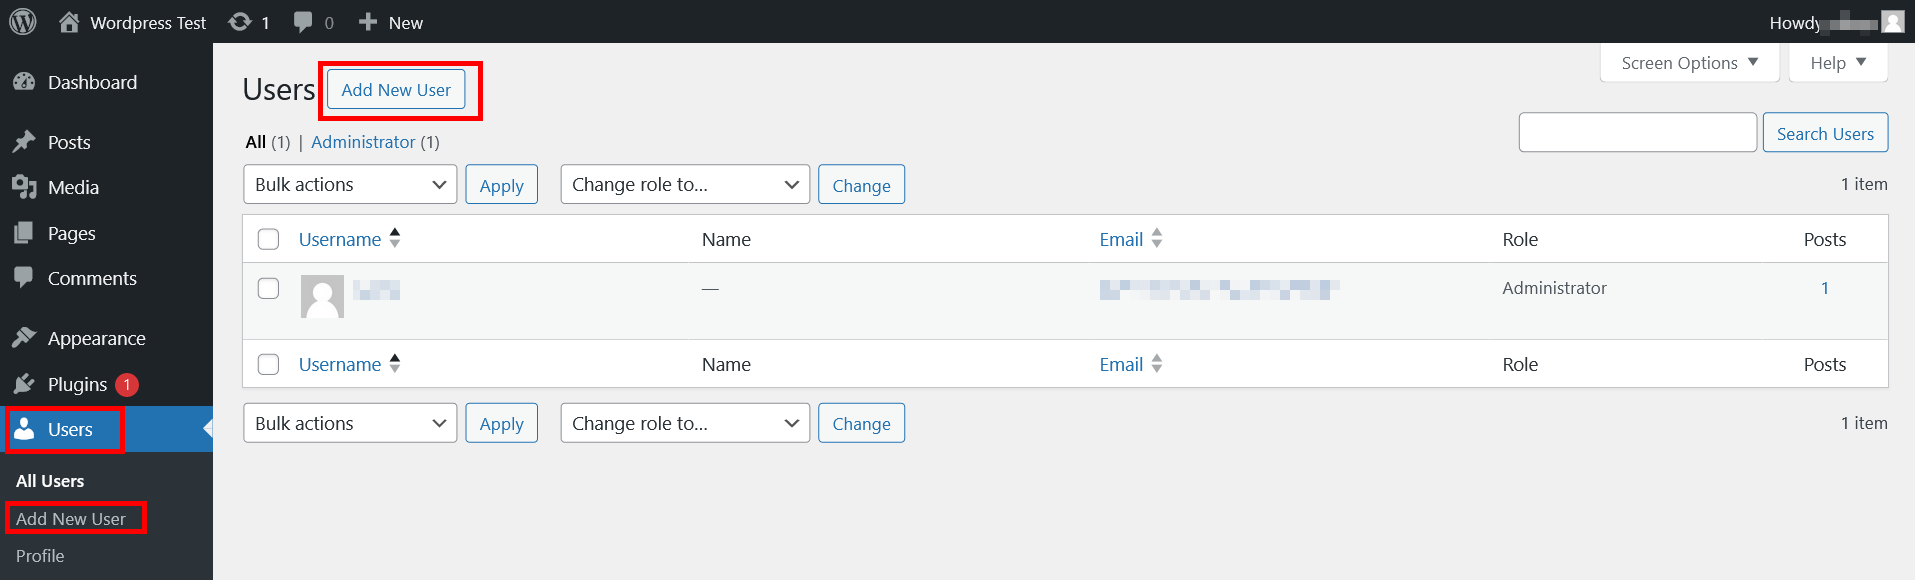Check the select-all checkbox in the footer row

click(x=268, y=364)
